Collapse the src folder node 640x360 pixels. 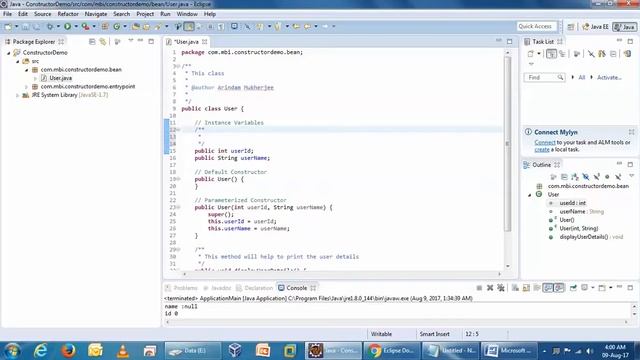(x=18, y=61)
